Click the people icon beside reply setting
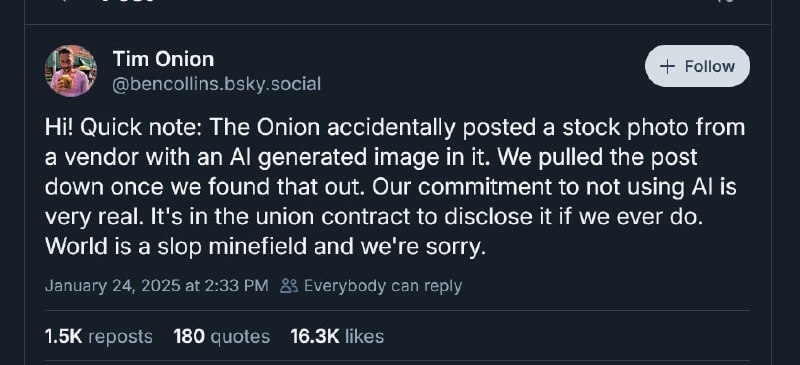 coord(289,286)
